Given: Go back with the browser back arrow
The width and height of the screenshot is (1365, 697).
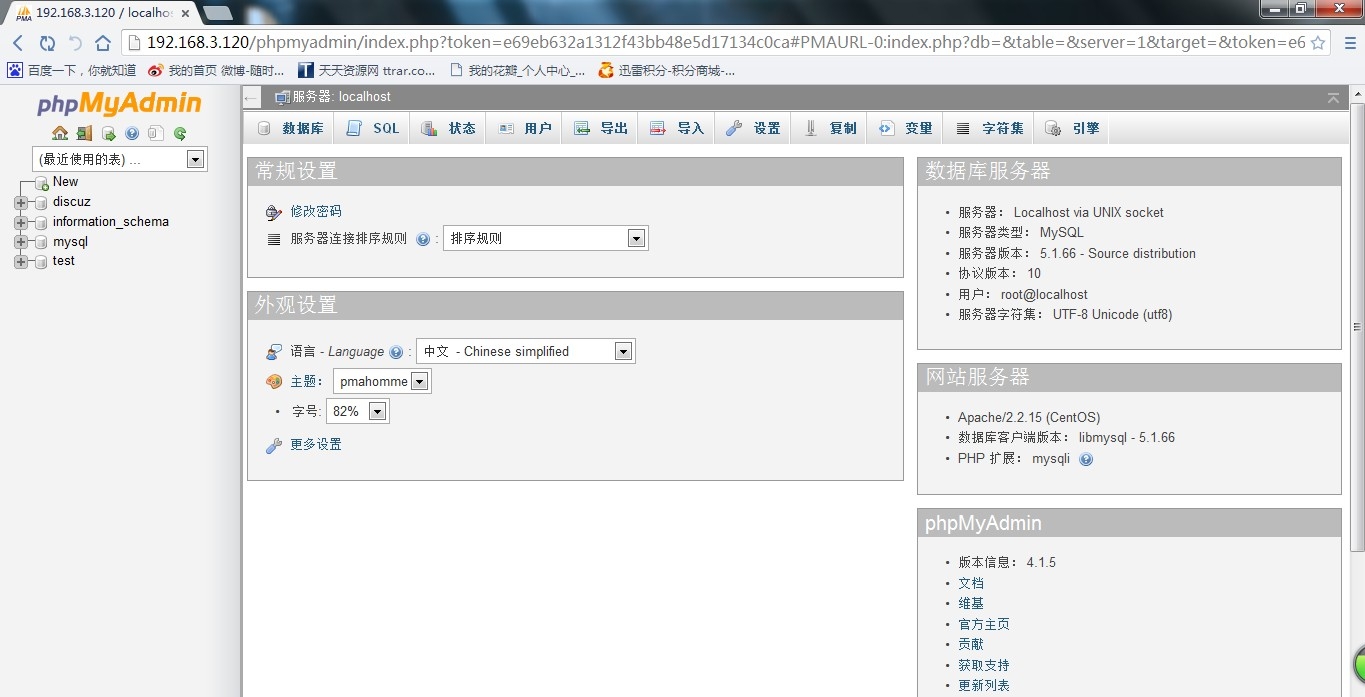Looking at the screenshot, I should [x=18, y=43].
